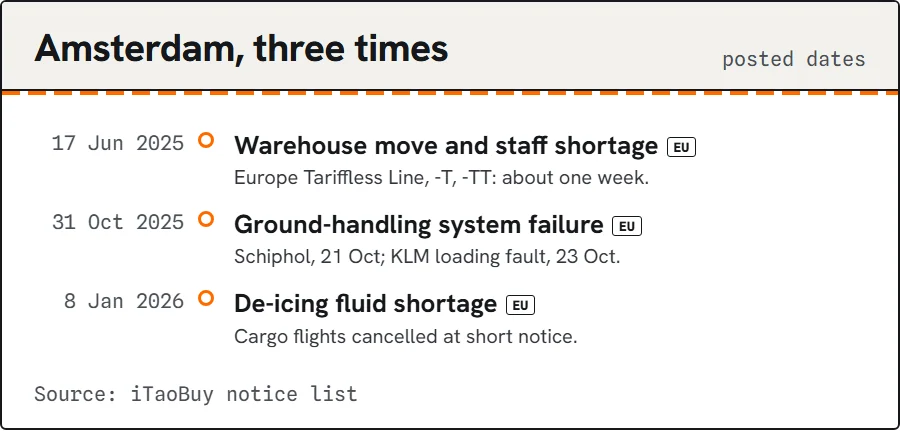Click the 17 Jun 2025 date label
This screenshot has height=431, width=900.
[x=118, y=143]
